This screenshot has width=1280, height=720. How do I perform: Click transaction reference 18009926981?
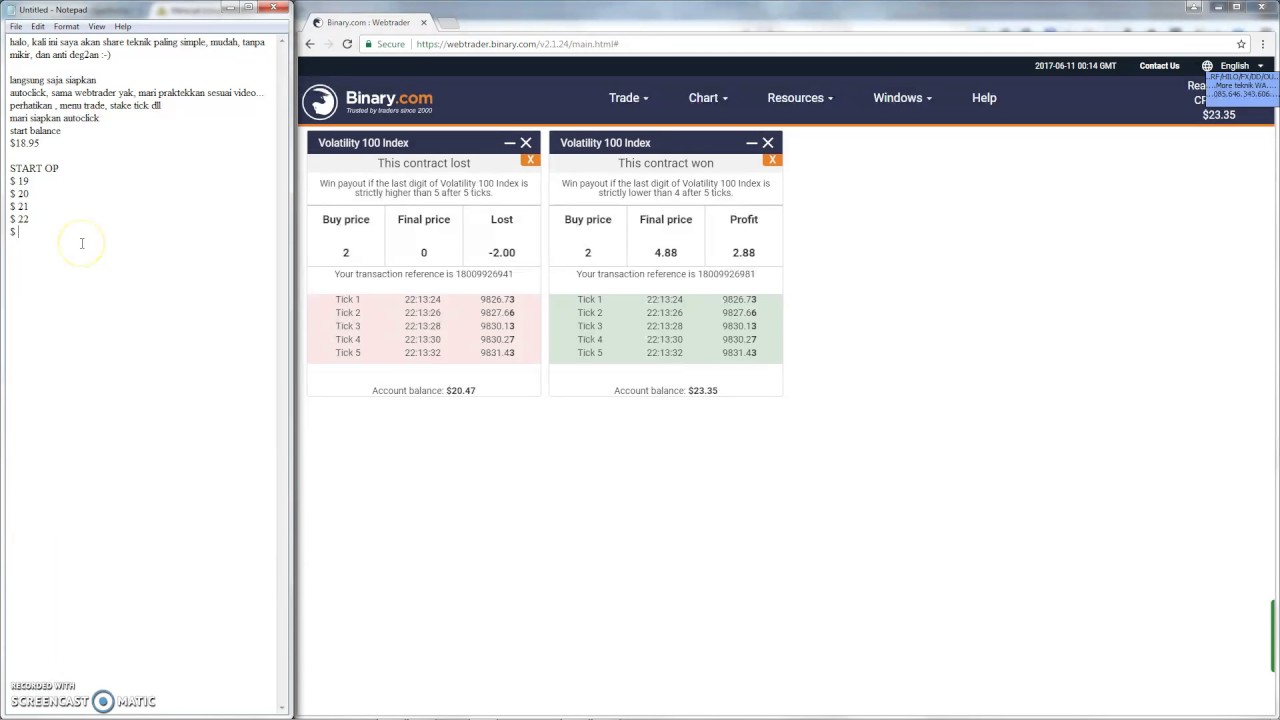pos(726,274)
